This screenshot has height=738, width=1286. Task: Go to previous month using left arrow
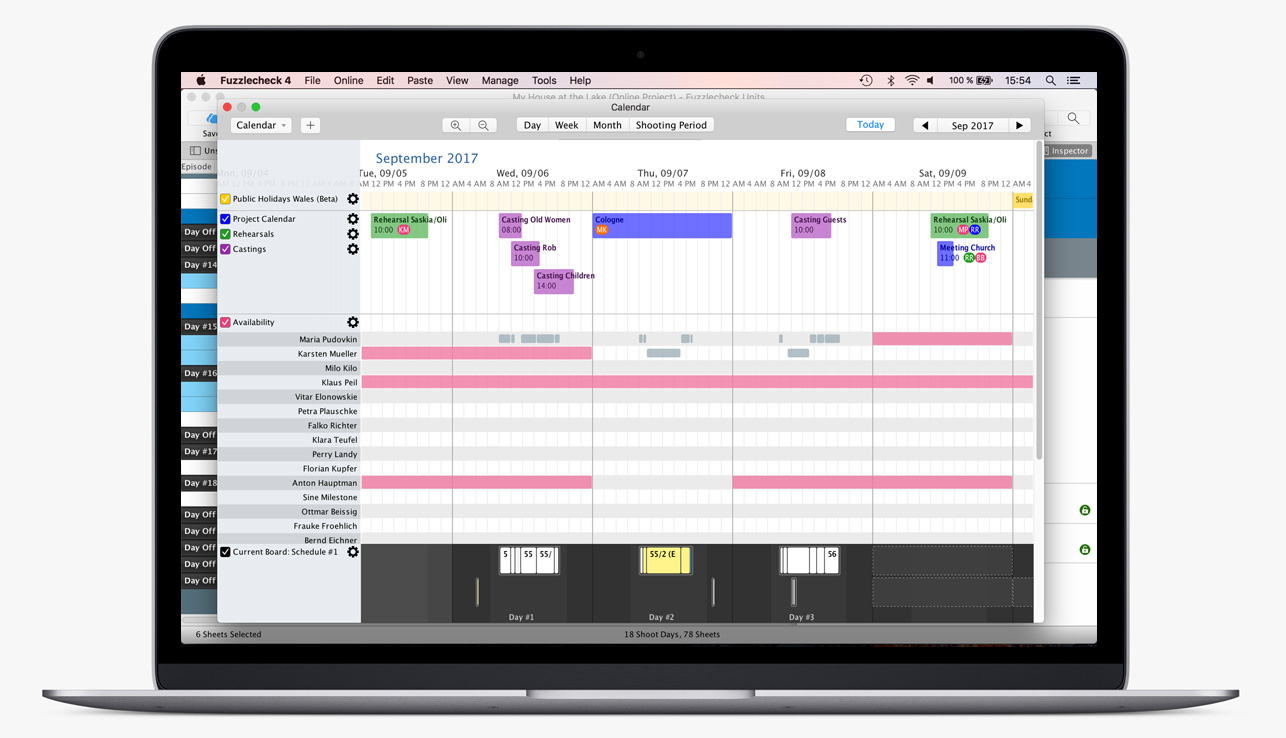925,125
